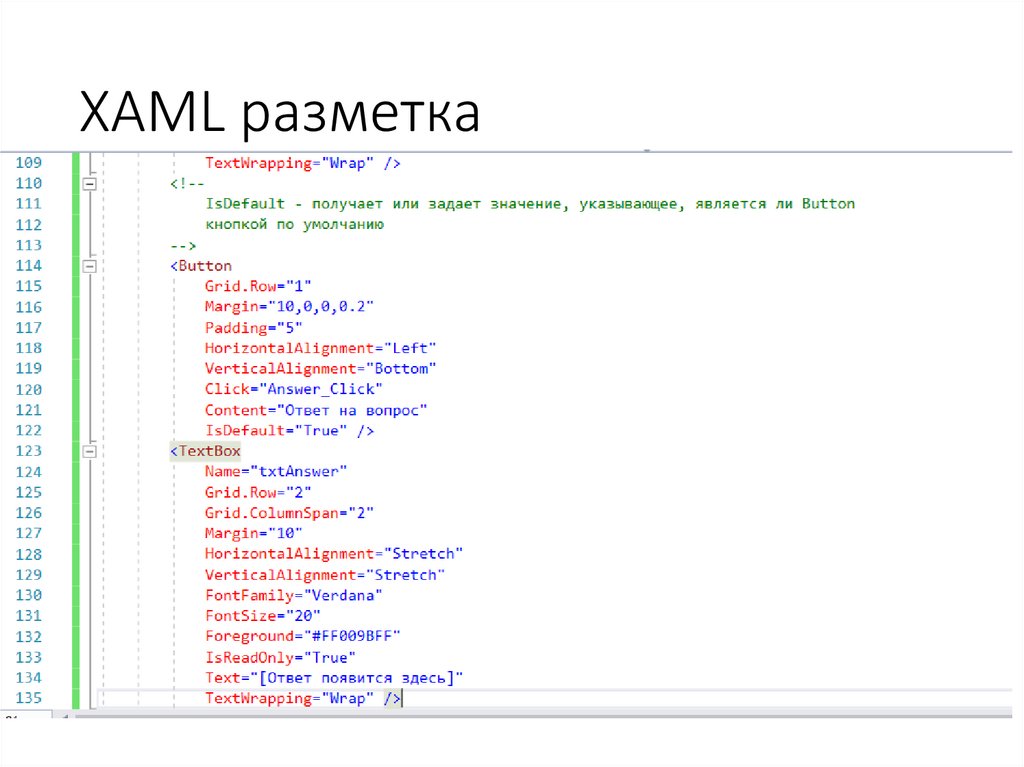1024x767 pixels.
Task: Select the <Button> opening tag
Action: pos(200,265)
